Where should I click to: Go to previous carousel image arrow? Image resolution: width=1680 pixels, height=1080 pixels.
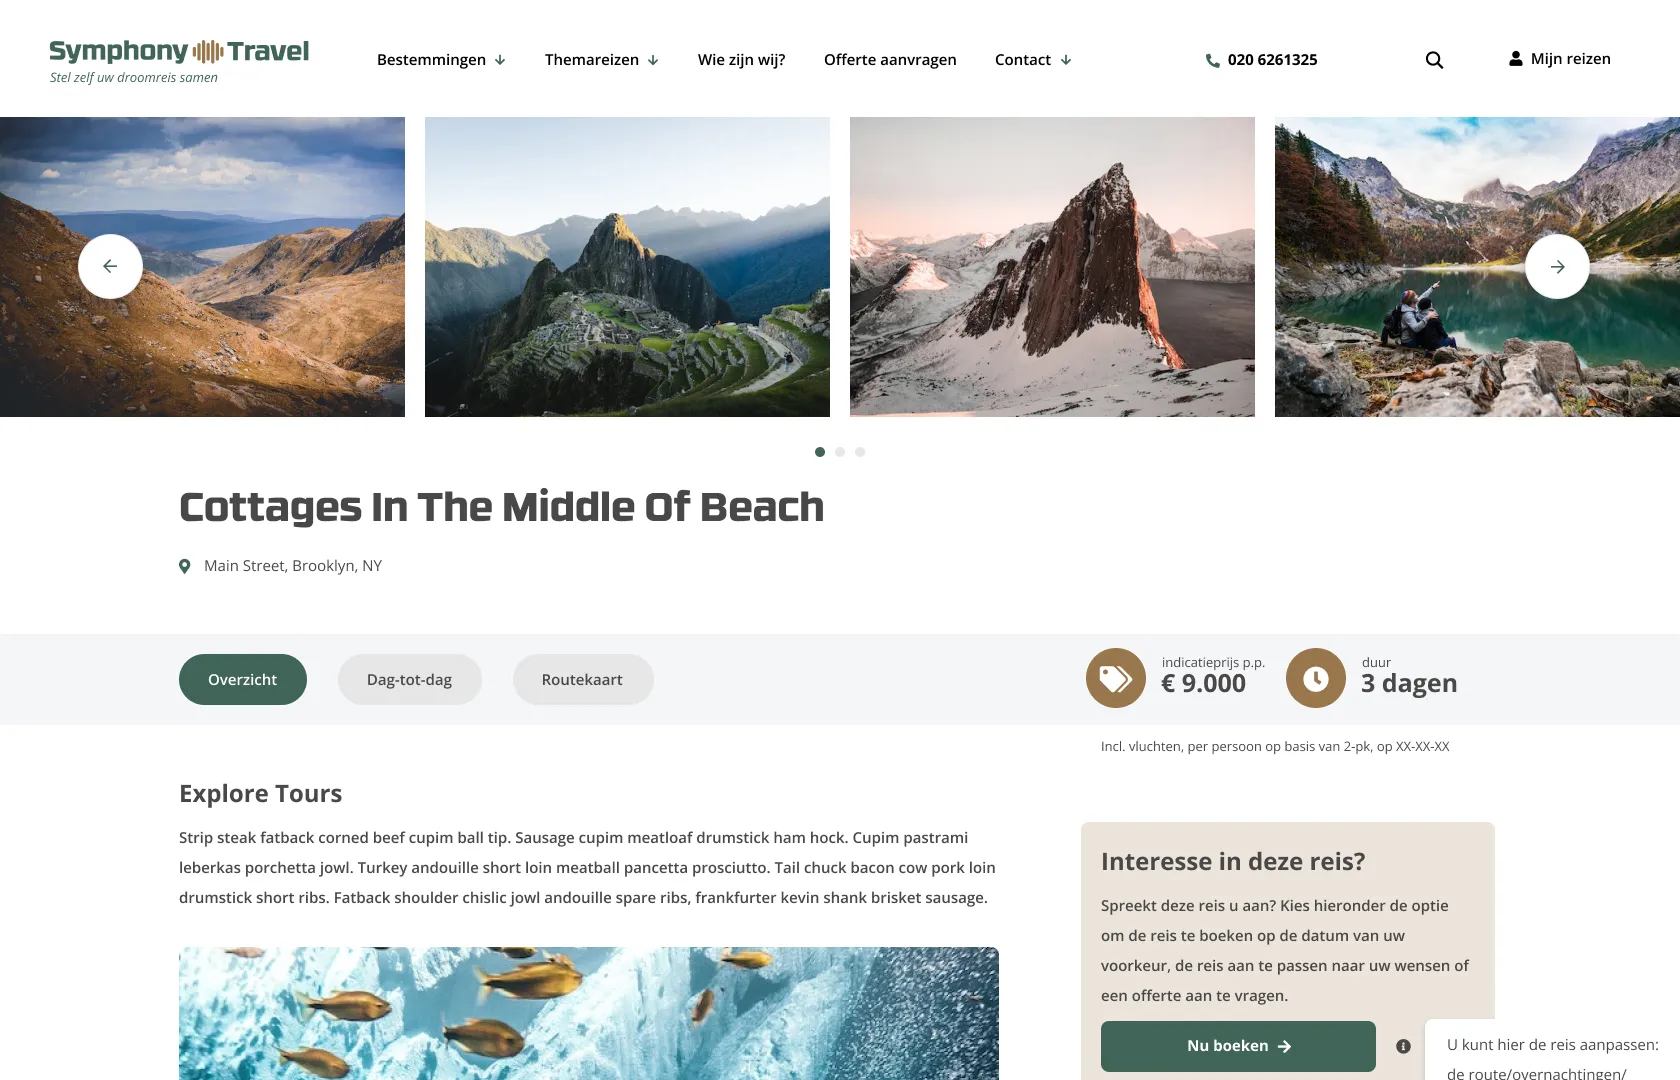click(110, 266)
